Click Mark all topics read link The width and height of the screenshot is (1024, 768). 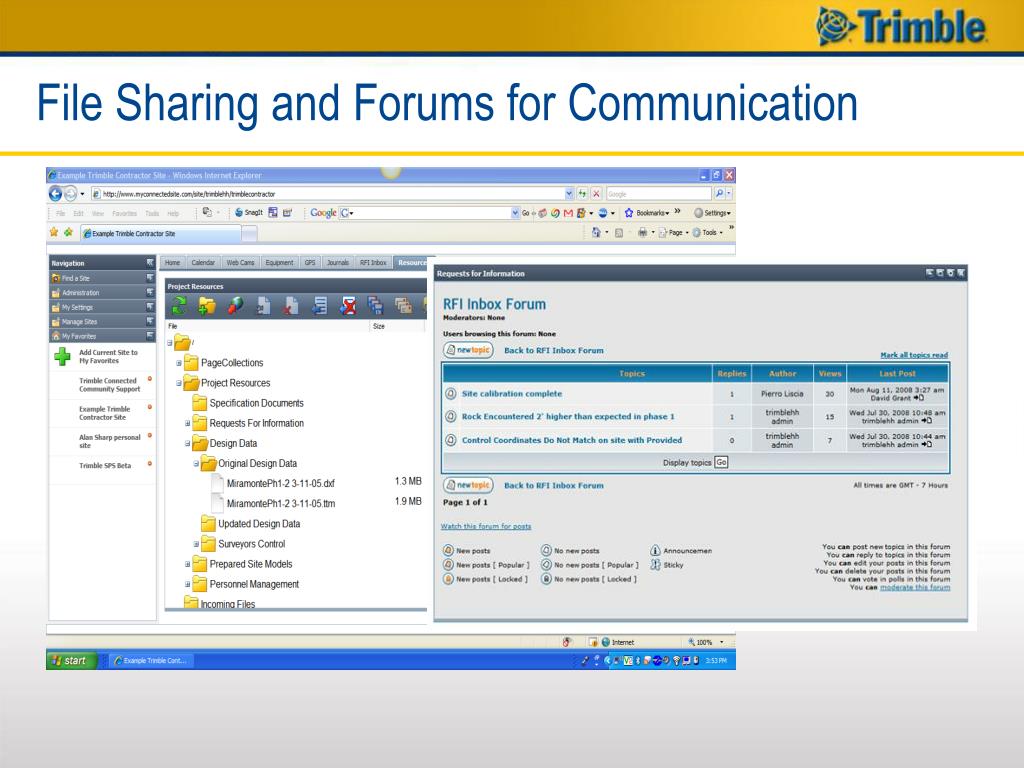tap(914, 355)
